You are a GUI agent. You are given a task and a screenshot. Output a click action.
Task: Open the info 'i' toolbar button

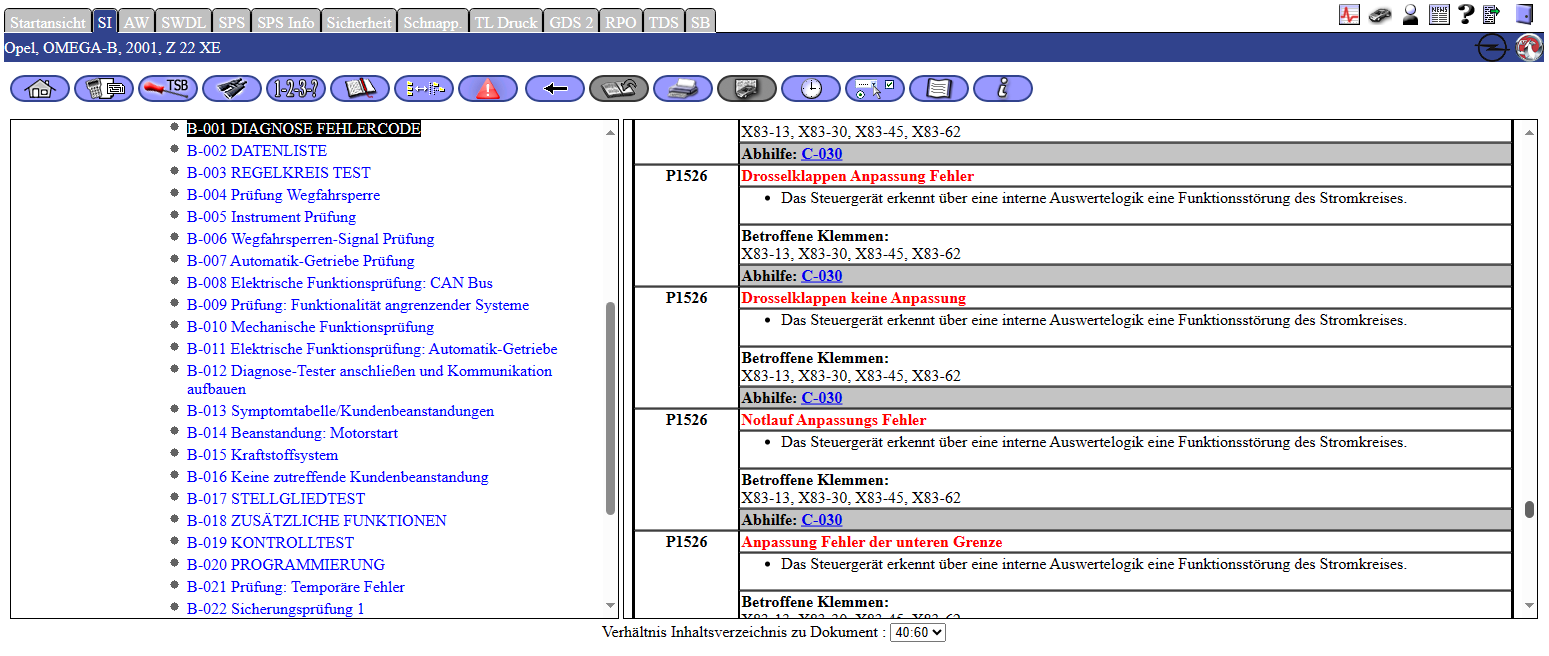click(1003, 89)
